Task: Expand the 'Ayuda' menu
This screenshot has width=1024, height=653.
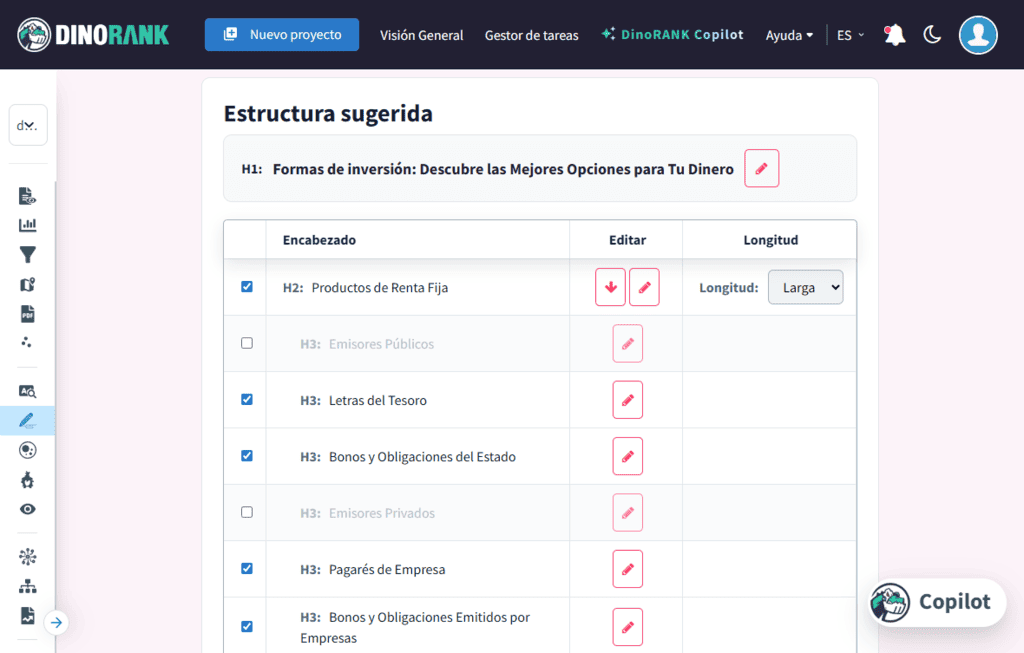Action: click(789, 34)
